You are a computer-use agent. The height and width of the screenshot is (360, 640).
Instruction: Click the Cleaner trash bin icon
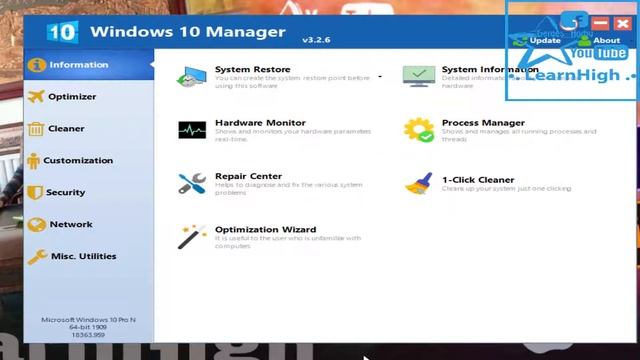pyautogui.click(x=36, y=129)
